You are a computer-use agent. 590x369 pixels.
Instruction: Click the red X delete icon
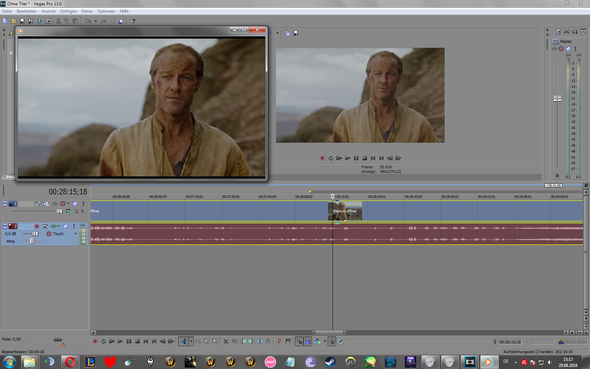[226, 342]
